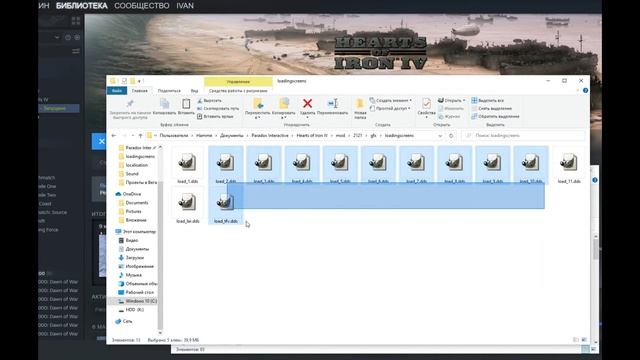The image size is (640, 360).
Task: Open Steam's СООБЩЕСТВО (Community) tab
Action: pos(142,6)
